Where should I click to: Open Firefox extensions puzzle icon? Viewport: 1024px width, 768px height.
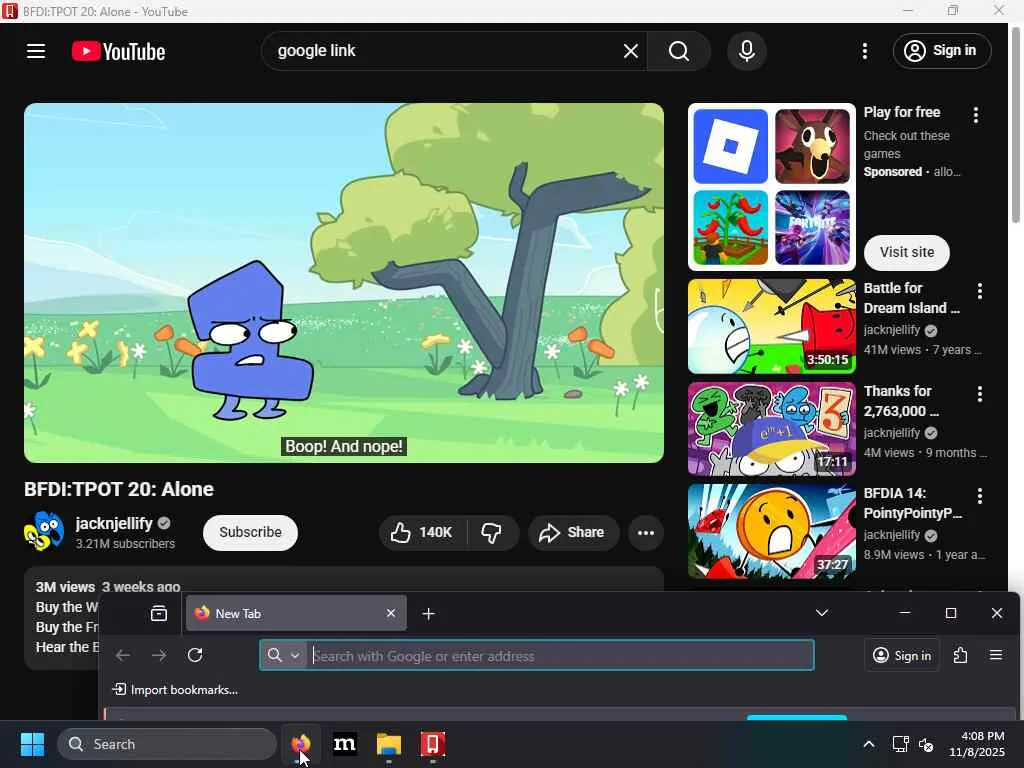[960, 655]
